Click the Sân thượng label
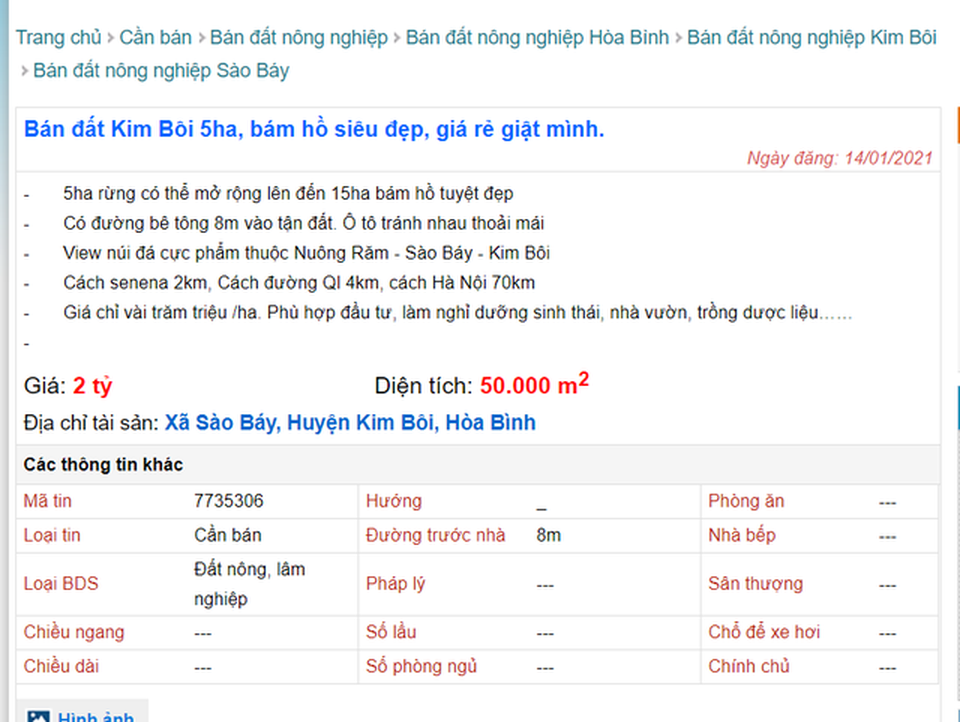 click(755, 584)
